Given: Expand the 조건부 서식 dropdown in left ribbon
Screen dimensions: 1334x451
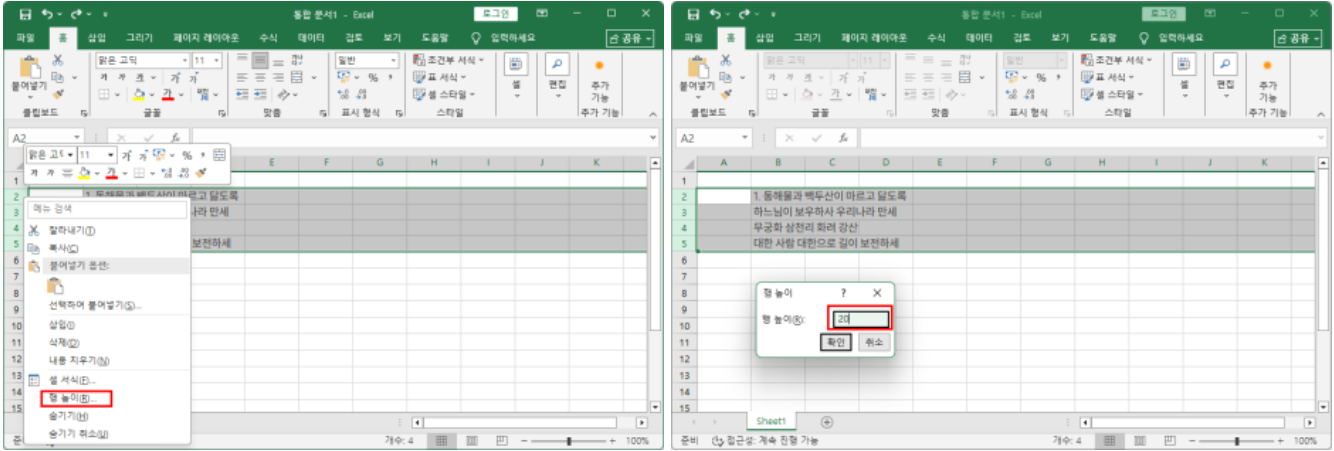Looking at the screenshot, I should (x=449, y=60).
